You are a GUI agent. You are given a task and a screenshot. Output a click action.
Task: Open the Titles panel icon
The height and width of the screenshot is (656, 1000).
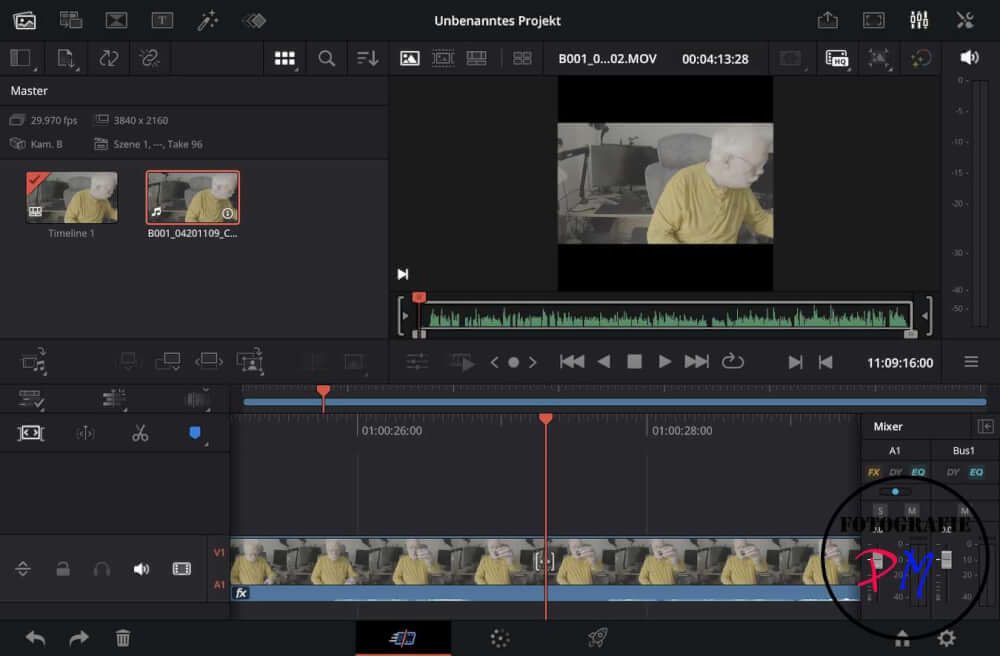coord(162,20)
